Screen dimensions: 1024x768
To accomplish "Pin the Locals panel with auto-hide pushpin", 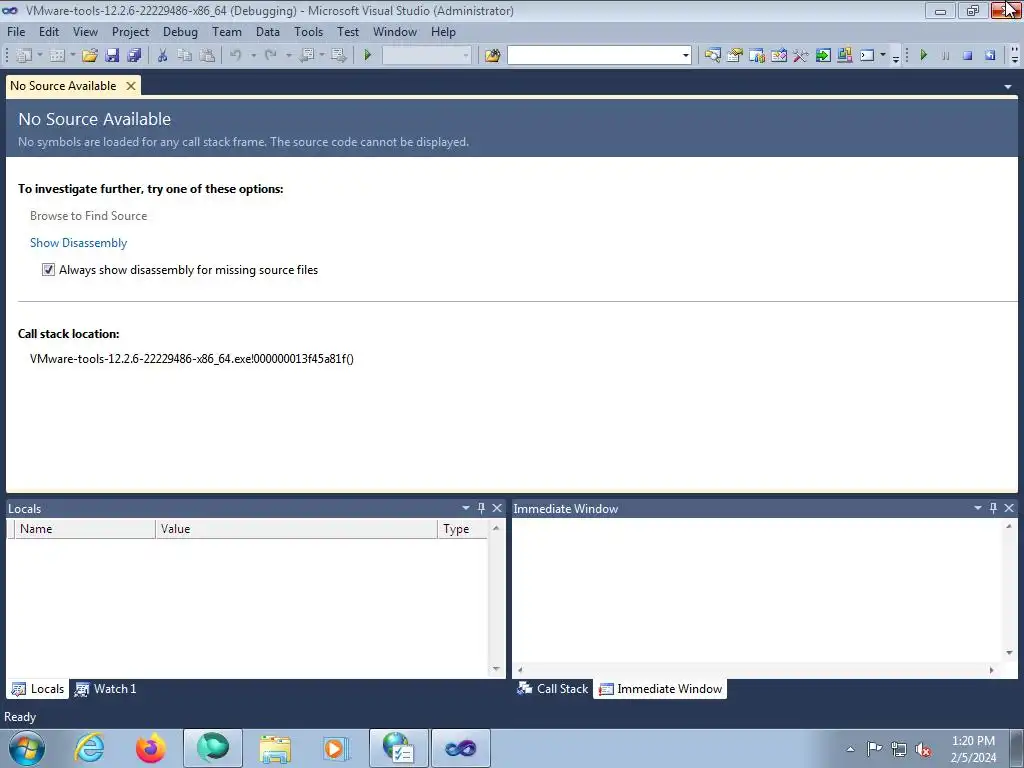I will click(x=481, y=508).
